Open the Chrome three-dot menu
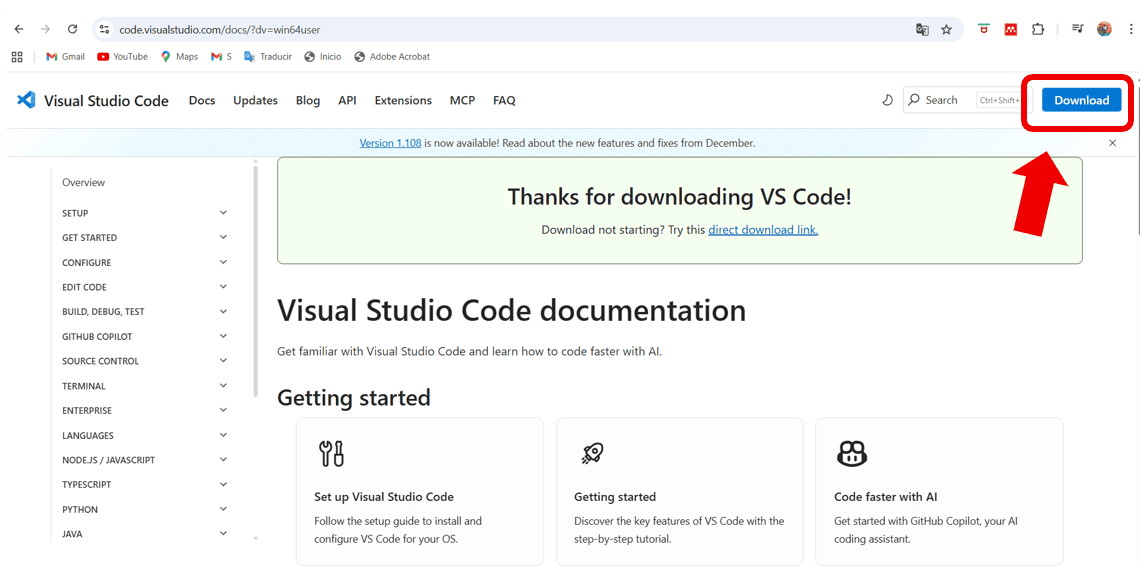1143x567 pixels. [x=1130, y=29]
